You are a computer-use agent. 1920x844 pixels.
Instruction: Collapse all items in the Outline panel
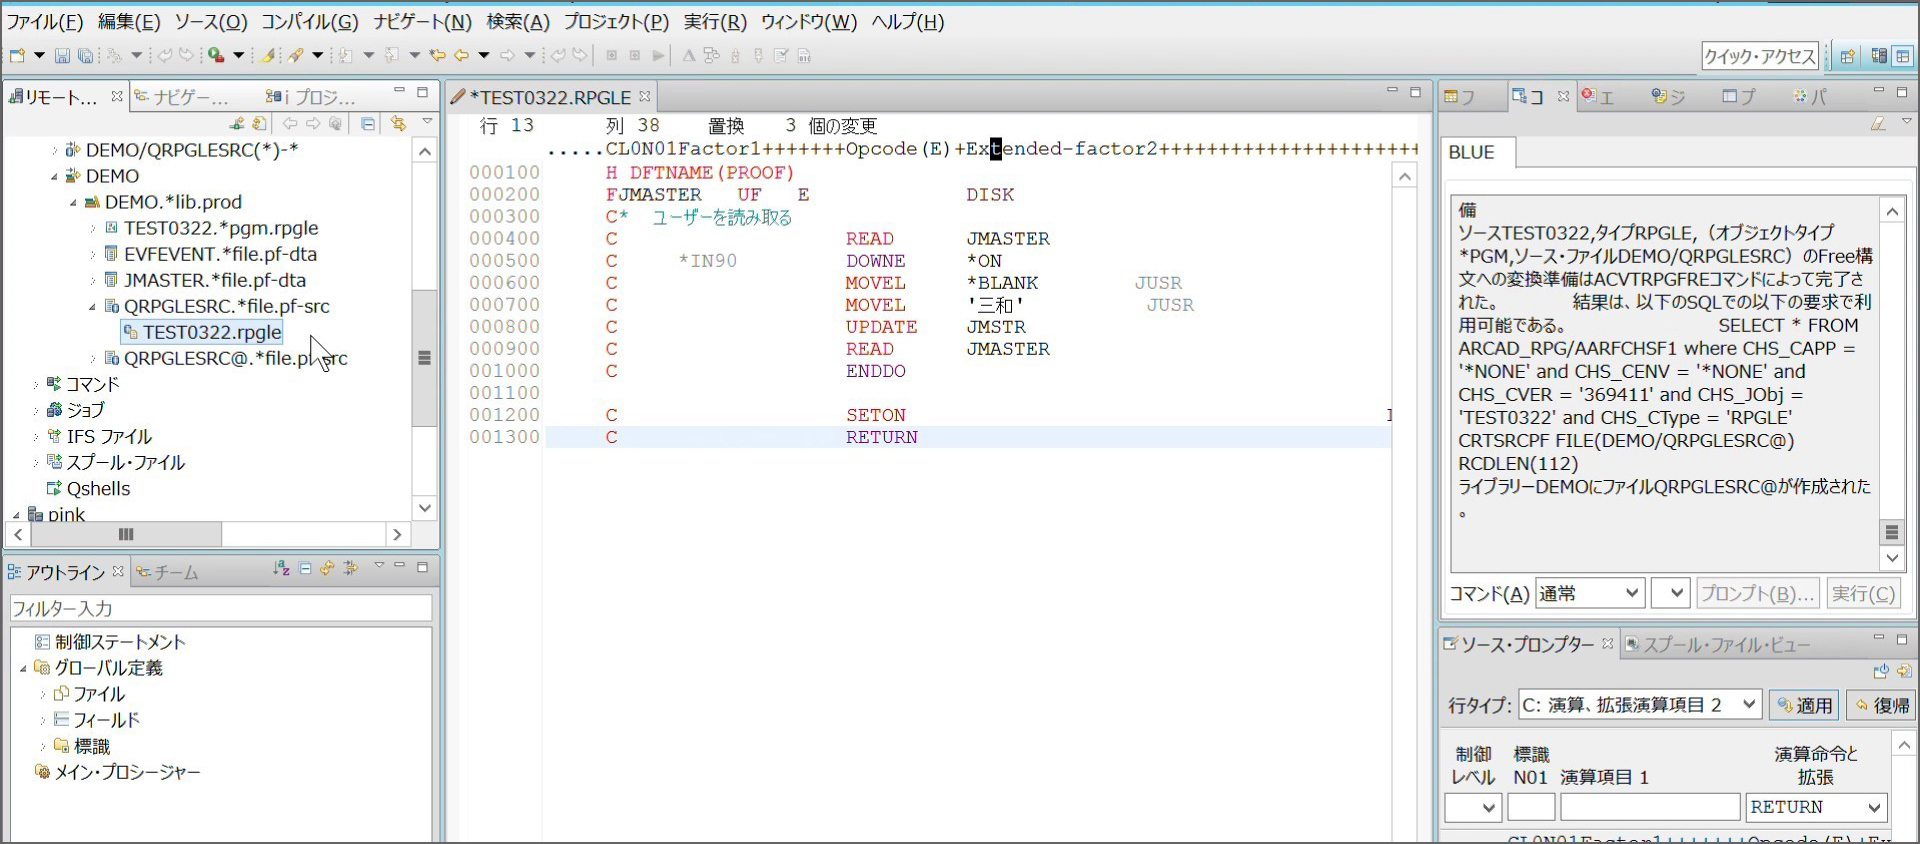[305, 568]
